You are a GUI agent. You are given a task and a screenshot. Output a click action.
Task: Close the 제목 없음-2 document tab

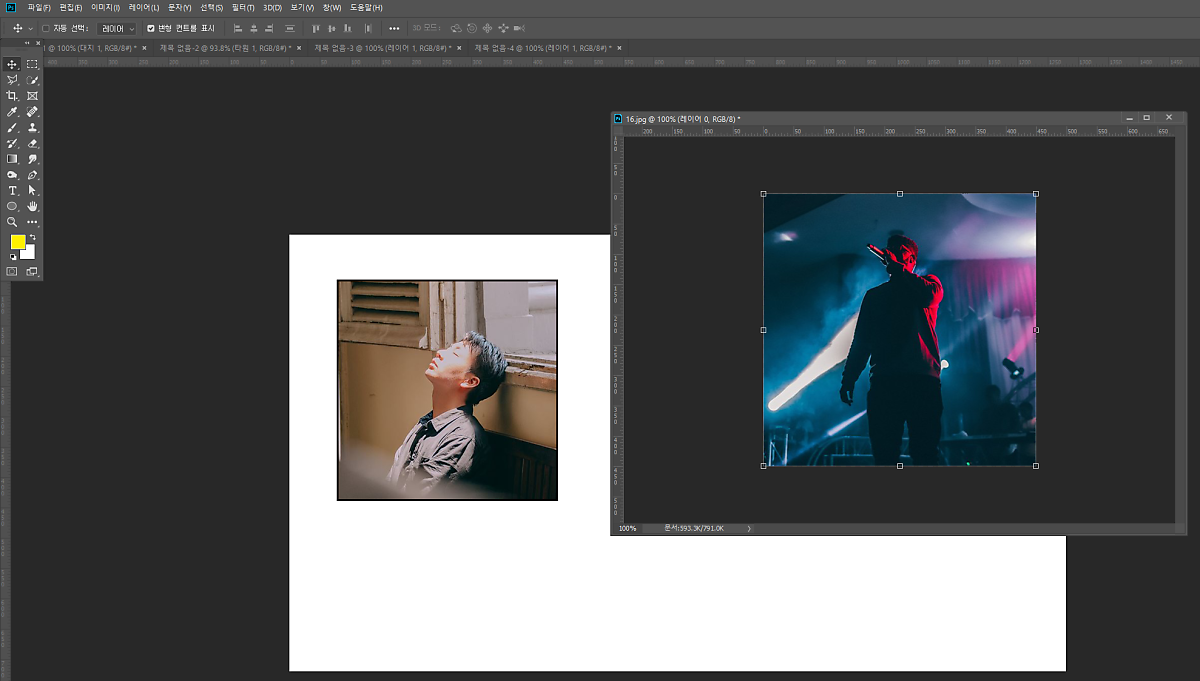(299, 47)
